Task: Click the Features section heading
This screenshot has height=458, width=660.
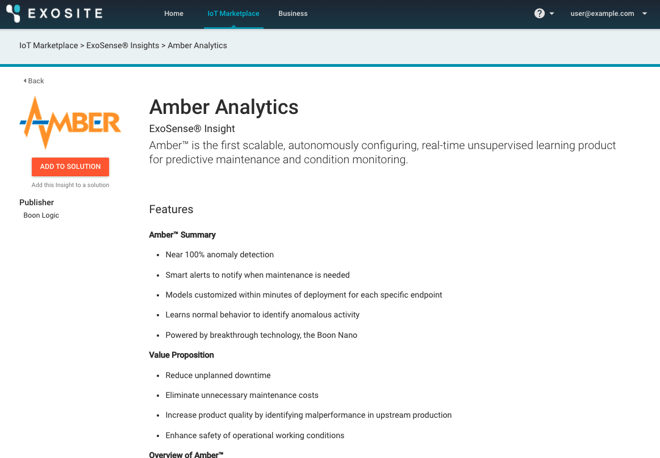Action: coord(171,209)
